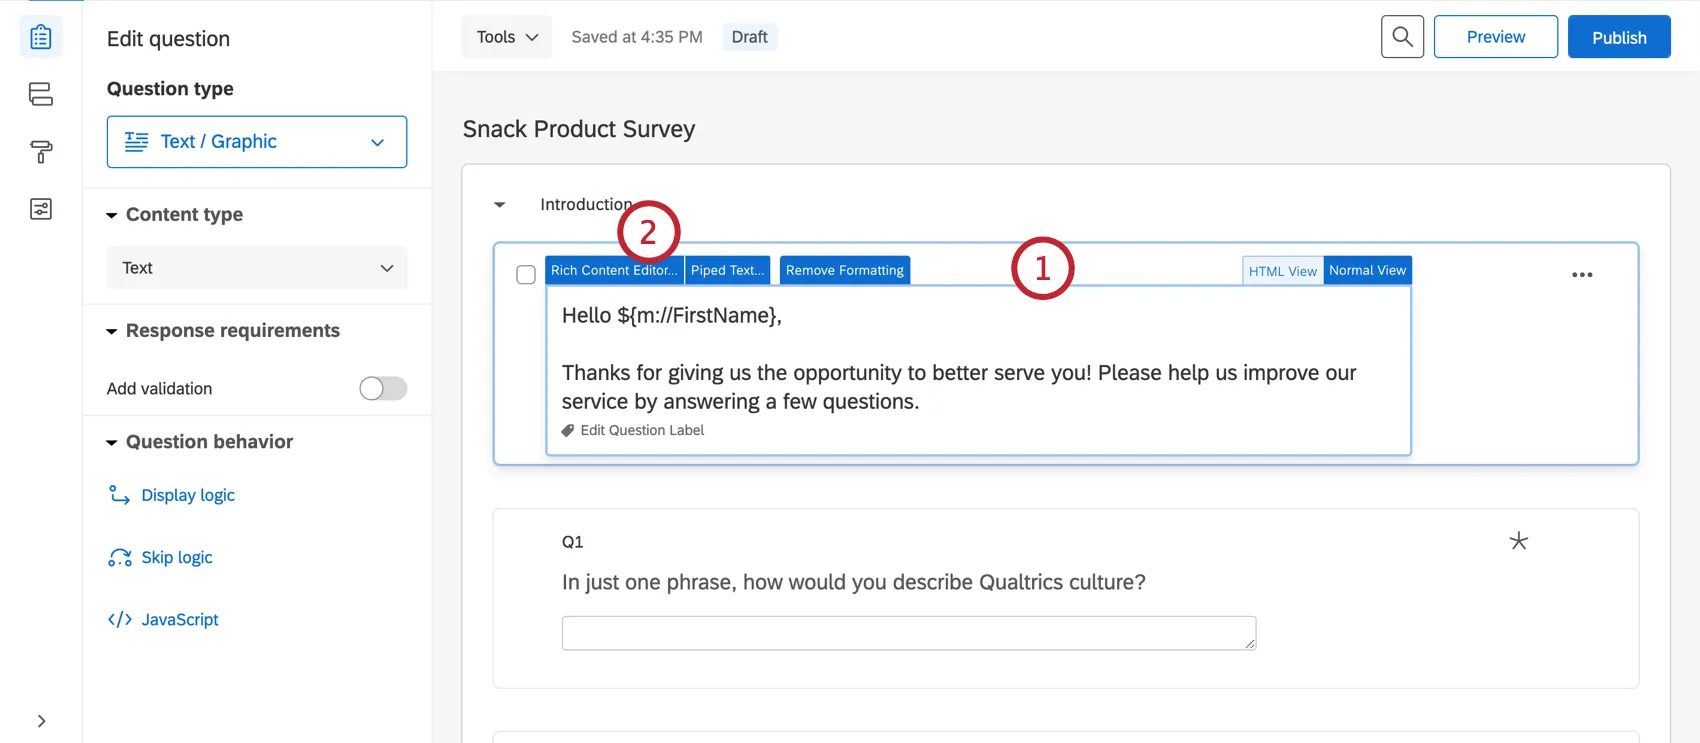The height and width of the screenshot is (743, 1700).
Task: Open the Survey builder clipboard icon
Action: (41, 37)
